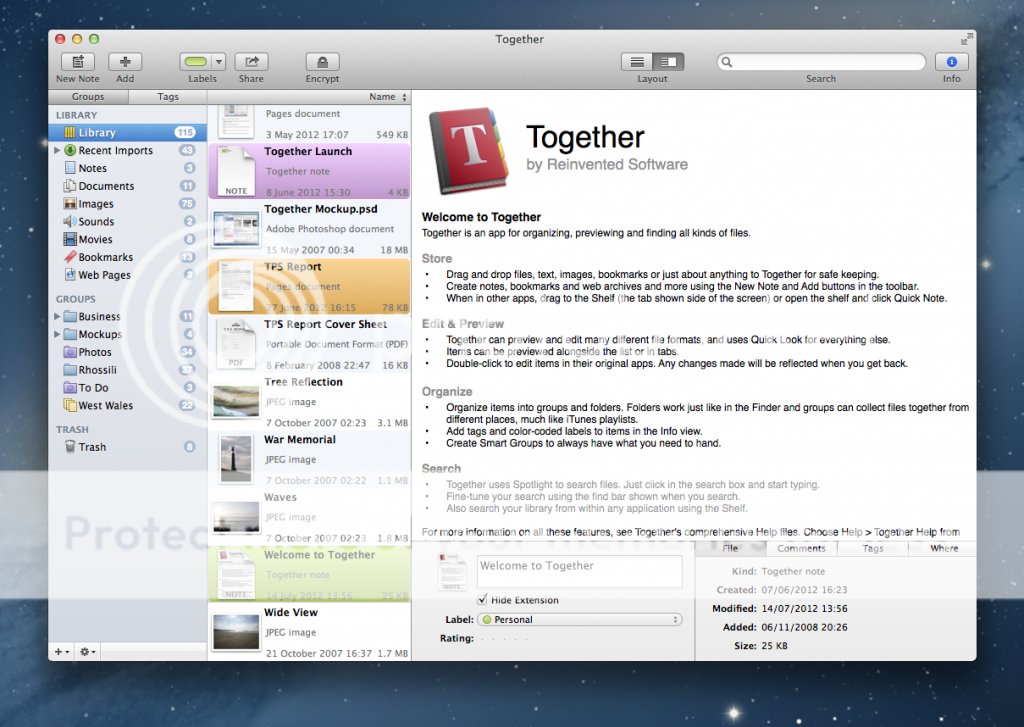The width and height of the screenshot is (1024, 727).
Task: Sort the list by Name column header
Action: click(382, 97)
